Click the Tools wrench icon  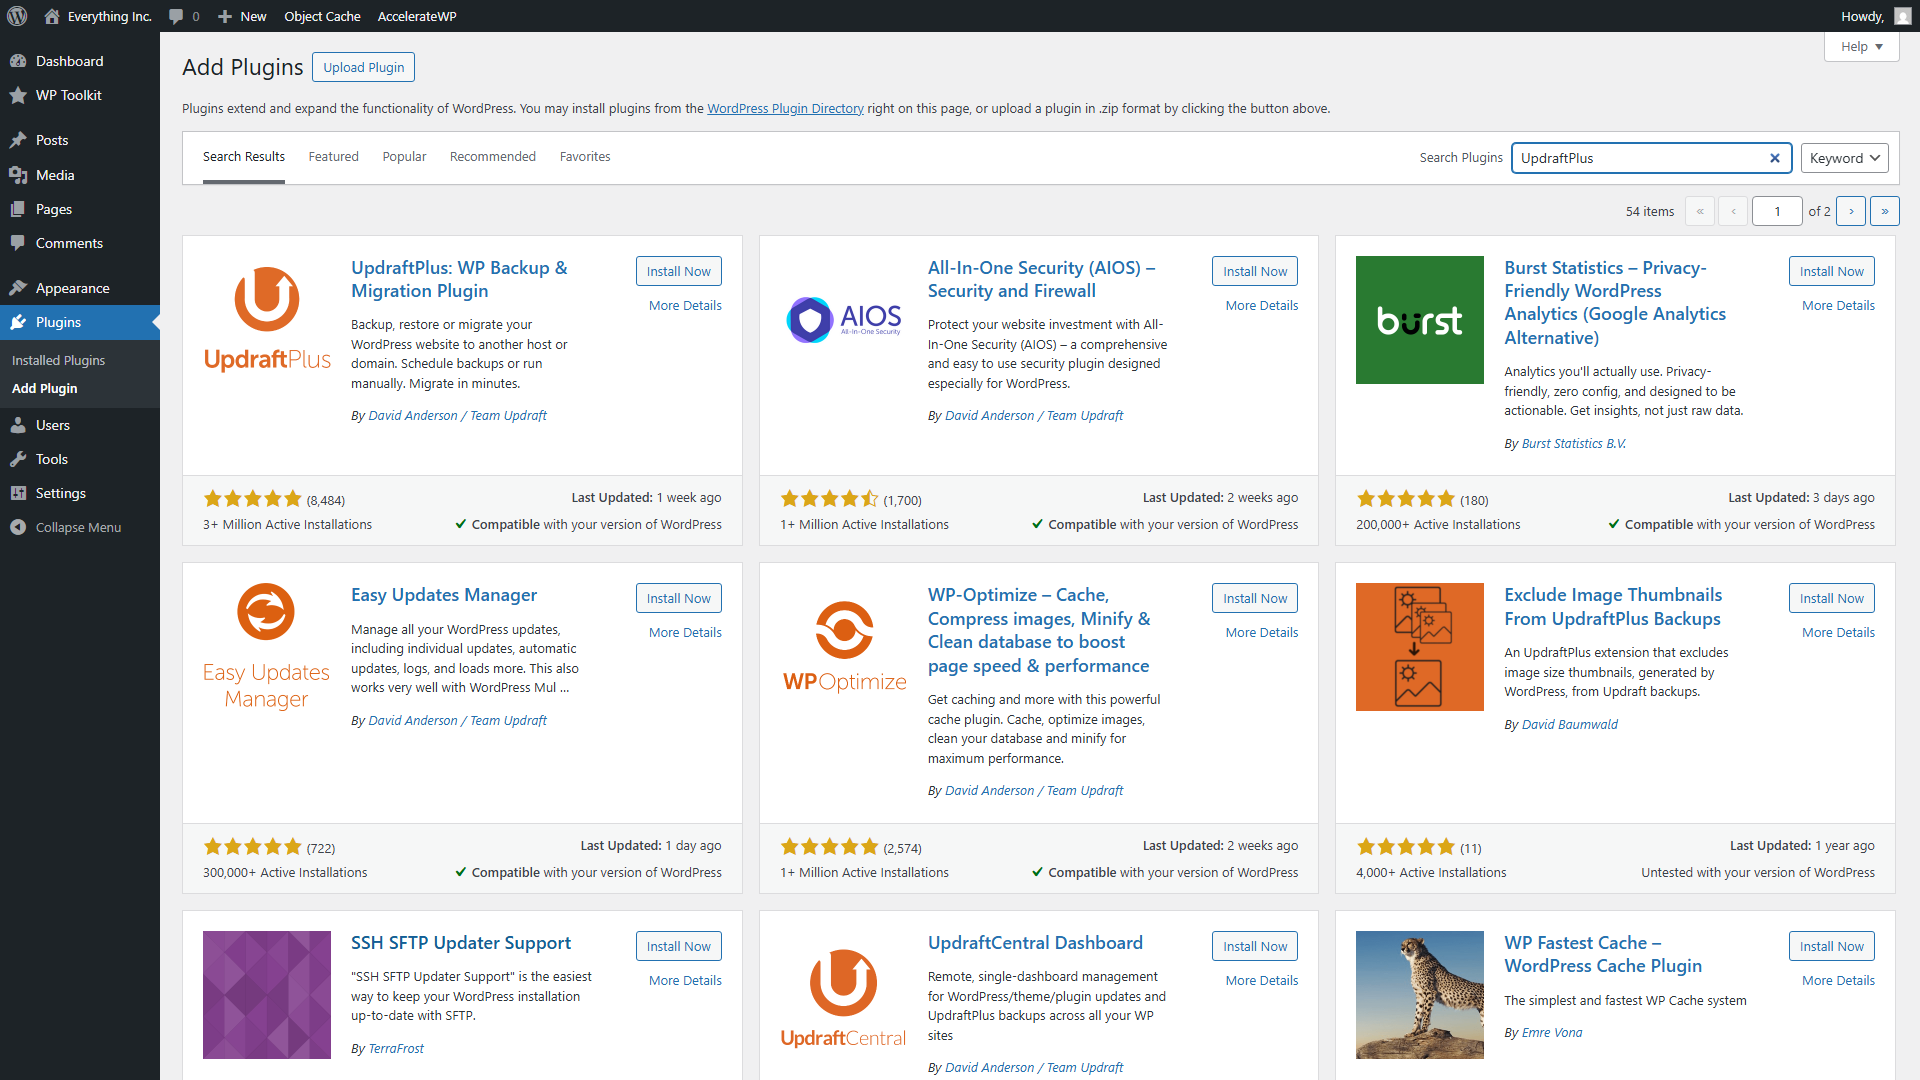point(18,459)
